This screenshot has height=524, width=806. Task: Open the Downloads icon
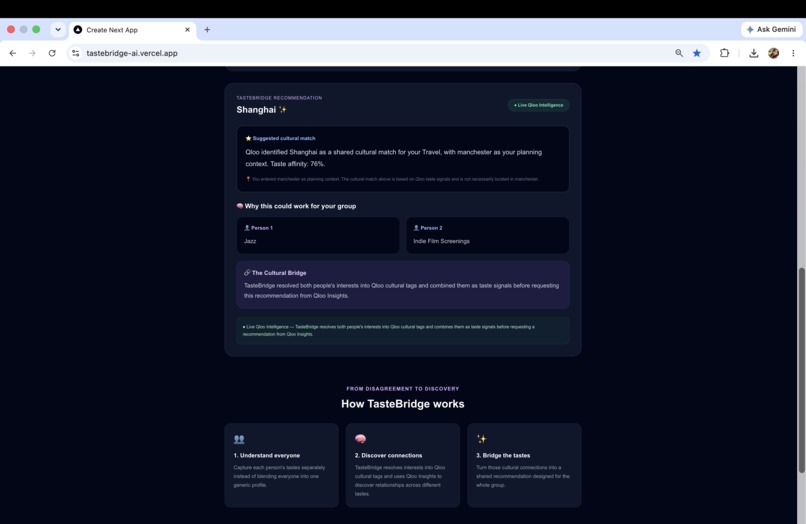pos(754,53)
